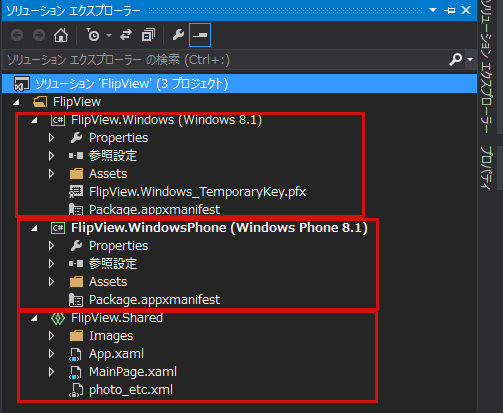Expand Properties under FlipView.Windows
The image size is (503, 413).
tap(51, 138)
